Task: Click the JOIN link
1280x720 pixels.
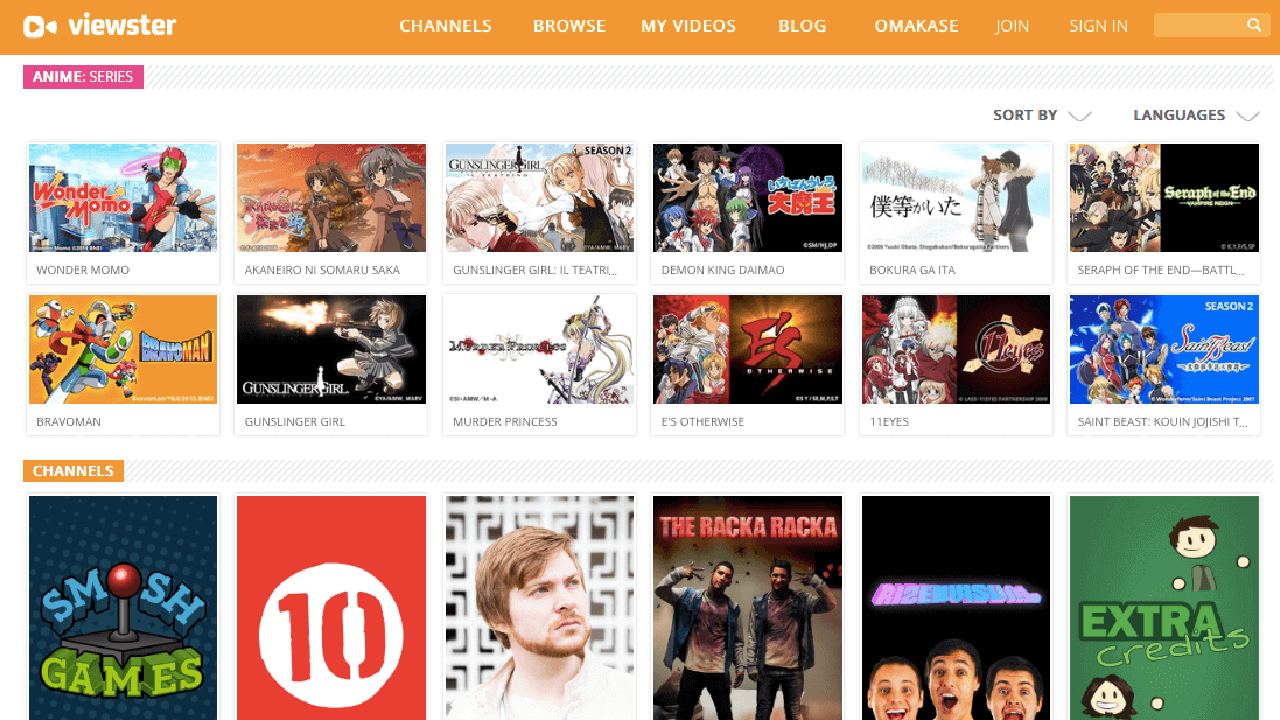Action: [1012, 26]
